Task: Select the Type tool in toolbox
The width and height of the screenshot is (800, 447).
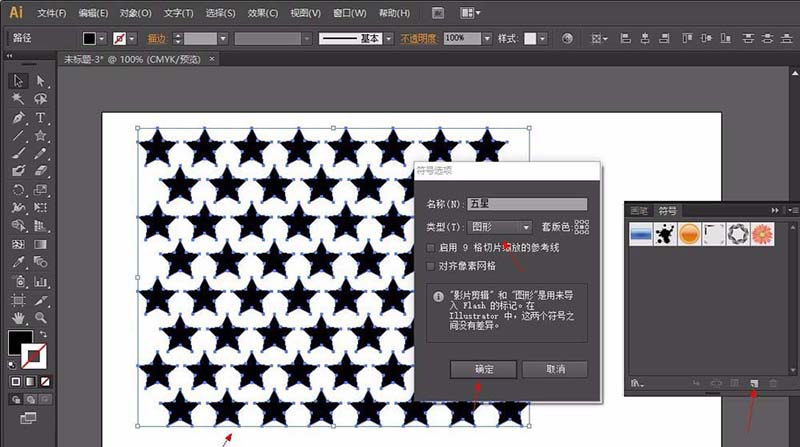Action: point(41,117)
